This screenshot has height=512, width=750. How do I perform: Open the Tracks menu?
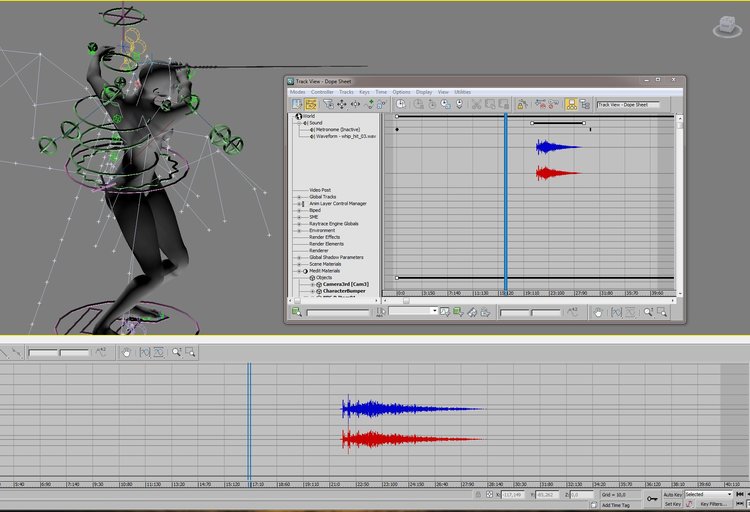(346, 92)
